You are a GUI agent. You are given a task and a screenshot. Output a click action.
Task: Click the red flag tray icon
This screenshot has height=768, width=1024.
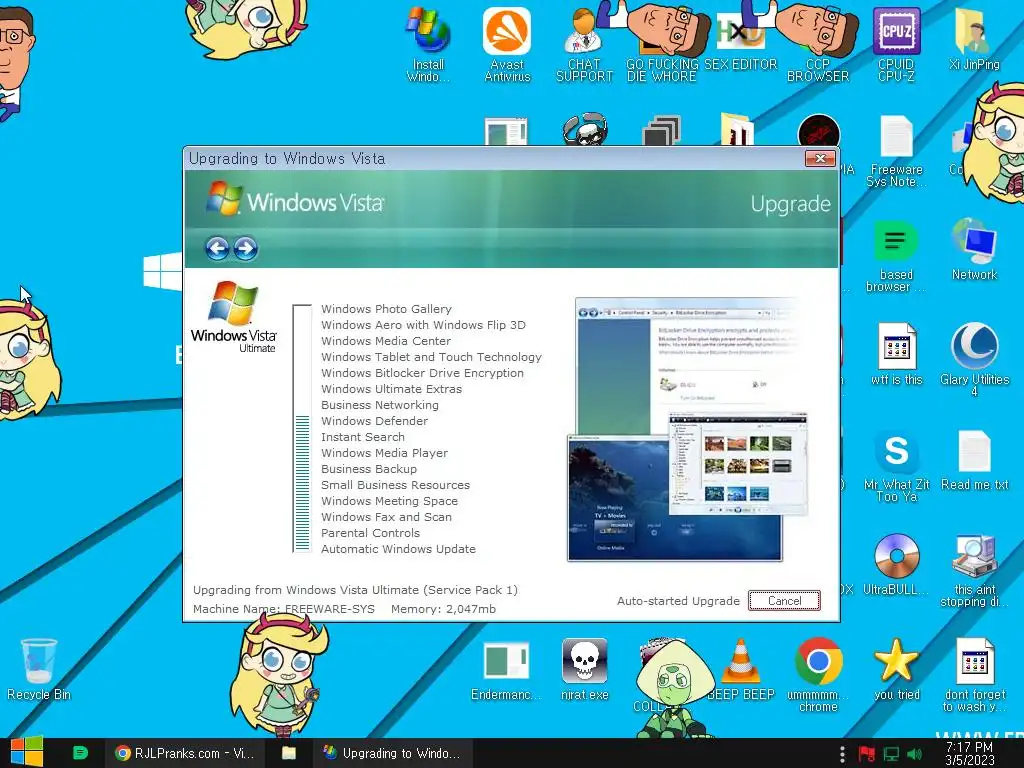tap(867, 754)
